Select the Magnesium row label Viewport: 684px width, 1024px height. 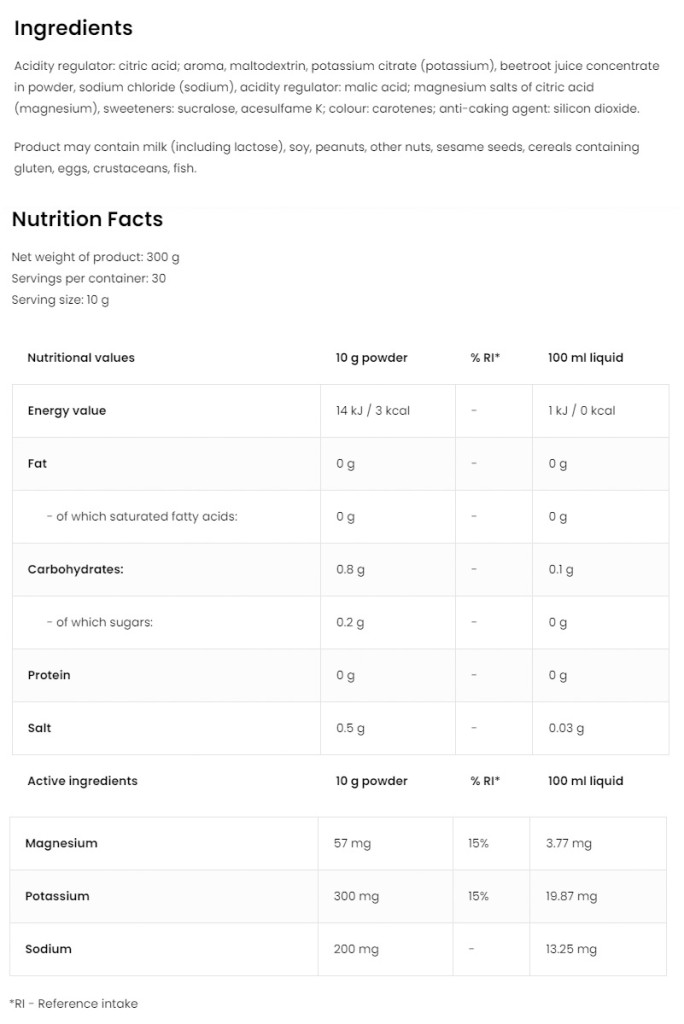(x=61, y=843)
